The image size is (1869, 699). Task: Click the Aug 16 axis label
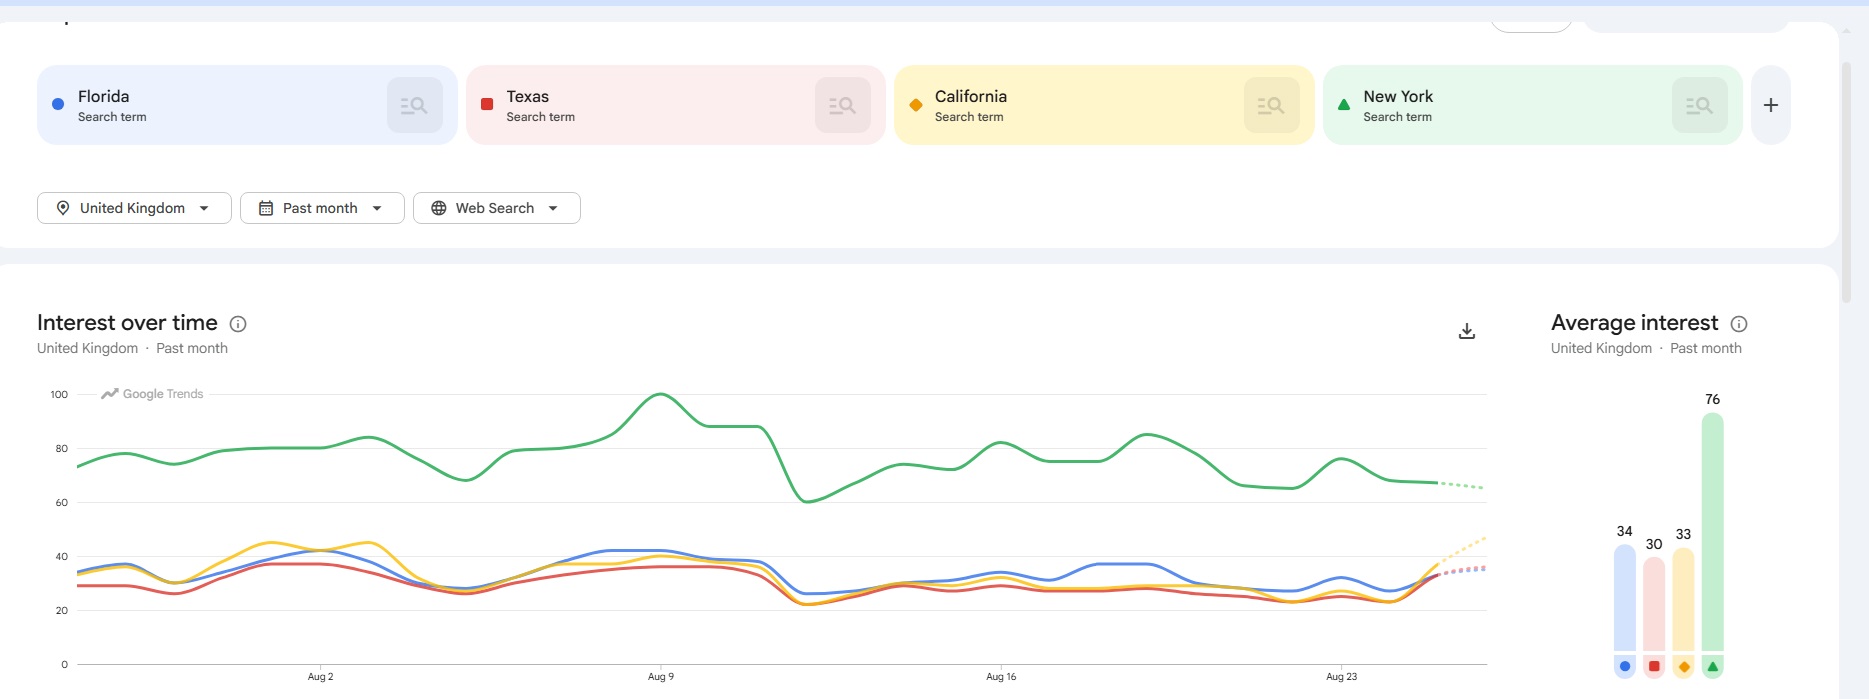pyautogui.click(x=1001, y=677)
